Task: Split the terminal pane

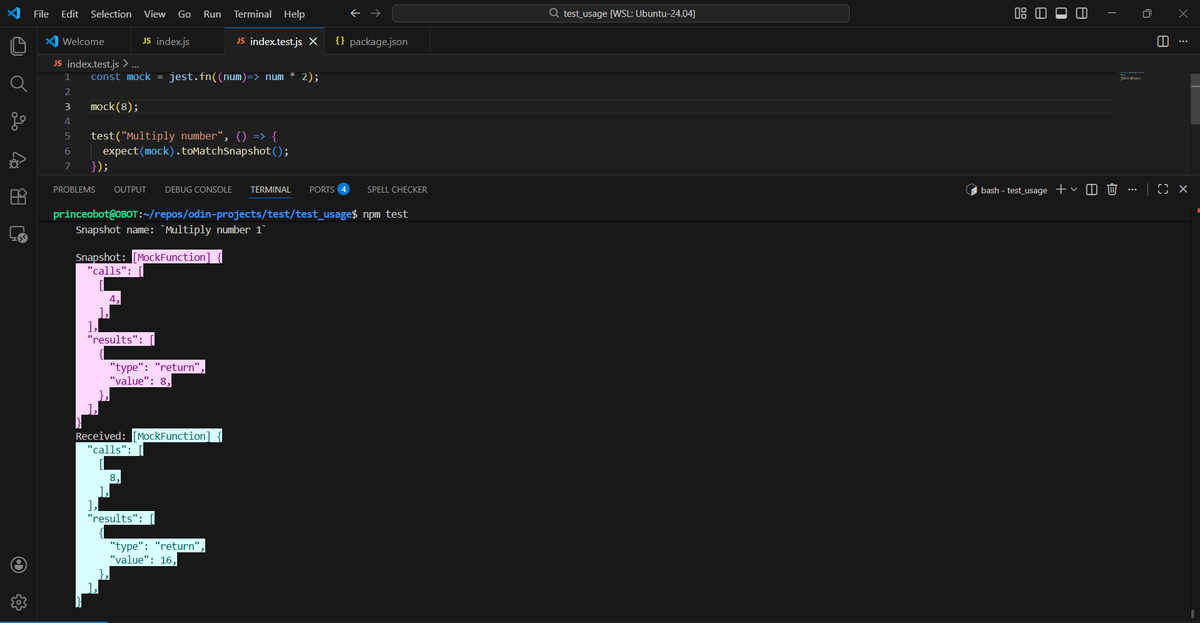Action: coord(1091,189)
